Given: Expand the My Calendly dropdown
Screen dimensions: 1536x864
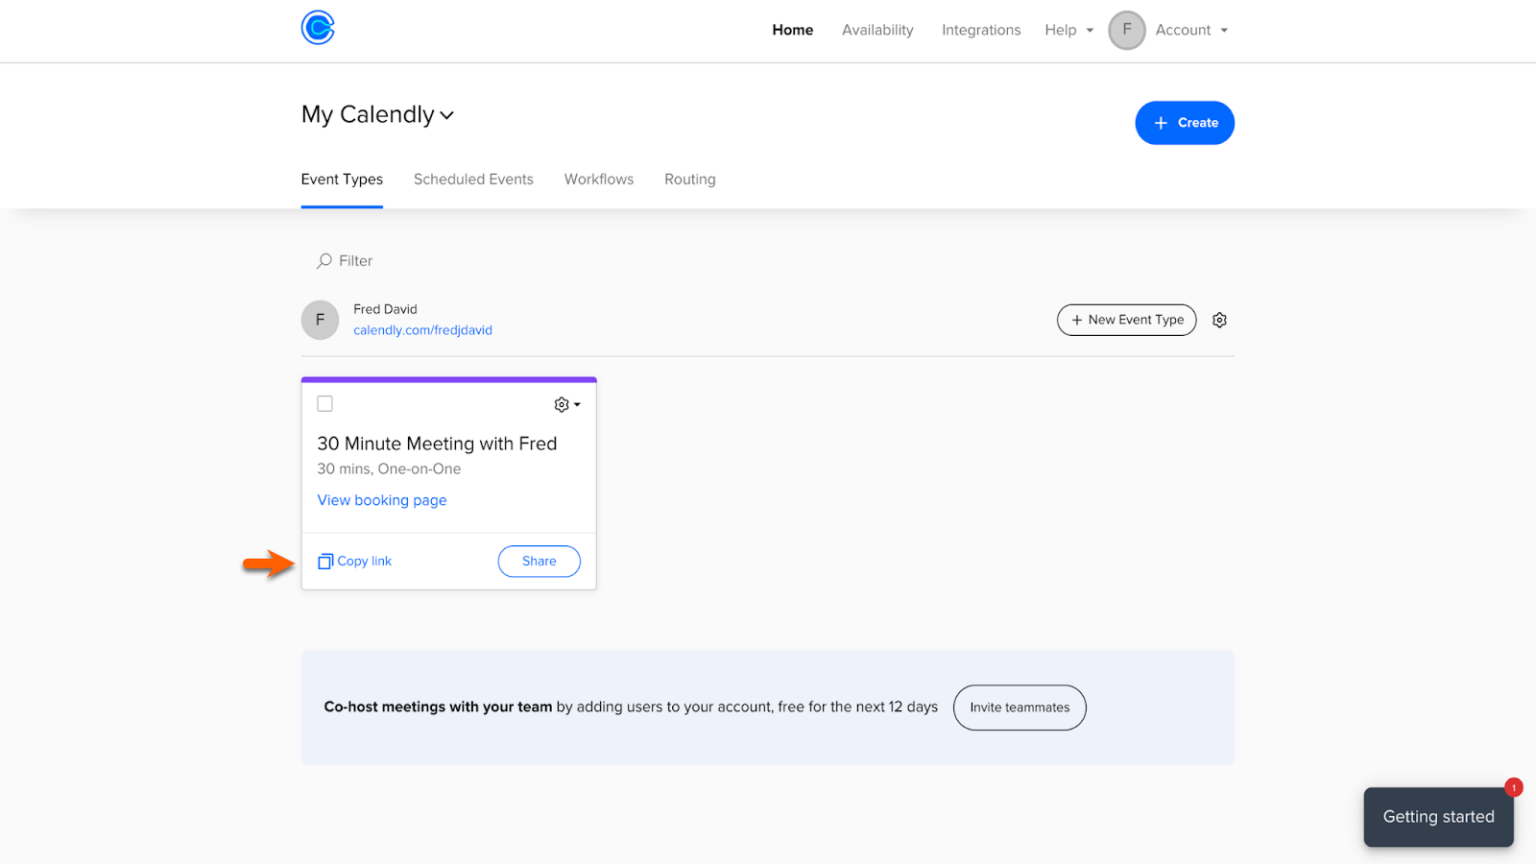Looking at the screenshot, I should click(447, 115).
